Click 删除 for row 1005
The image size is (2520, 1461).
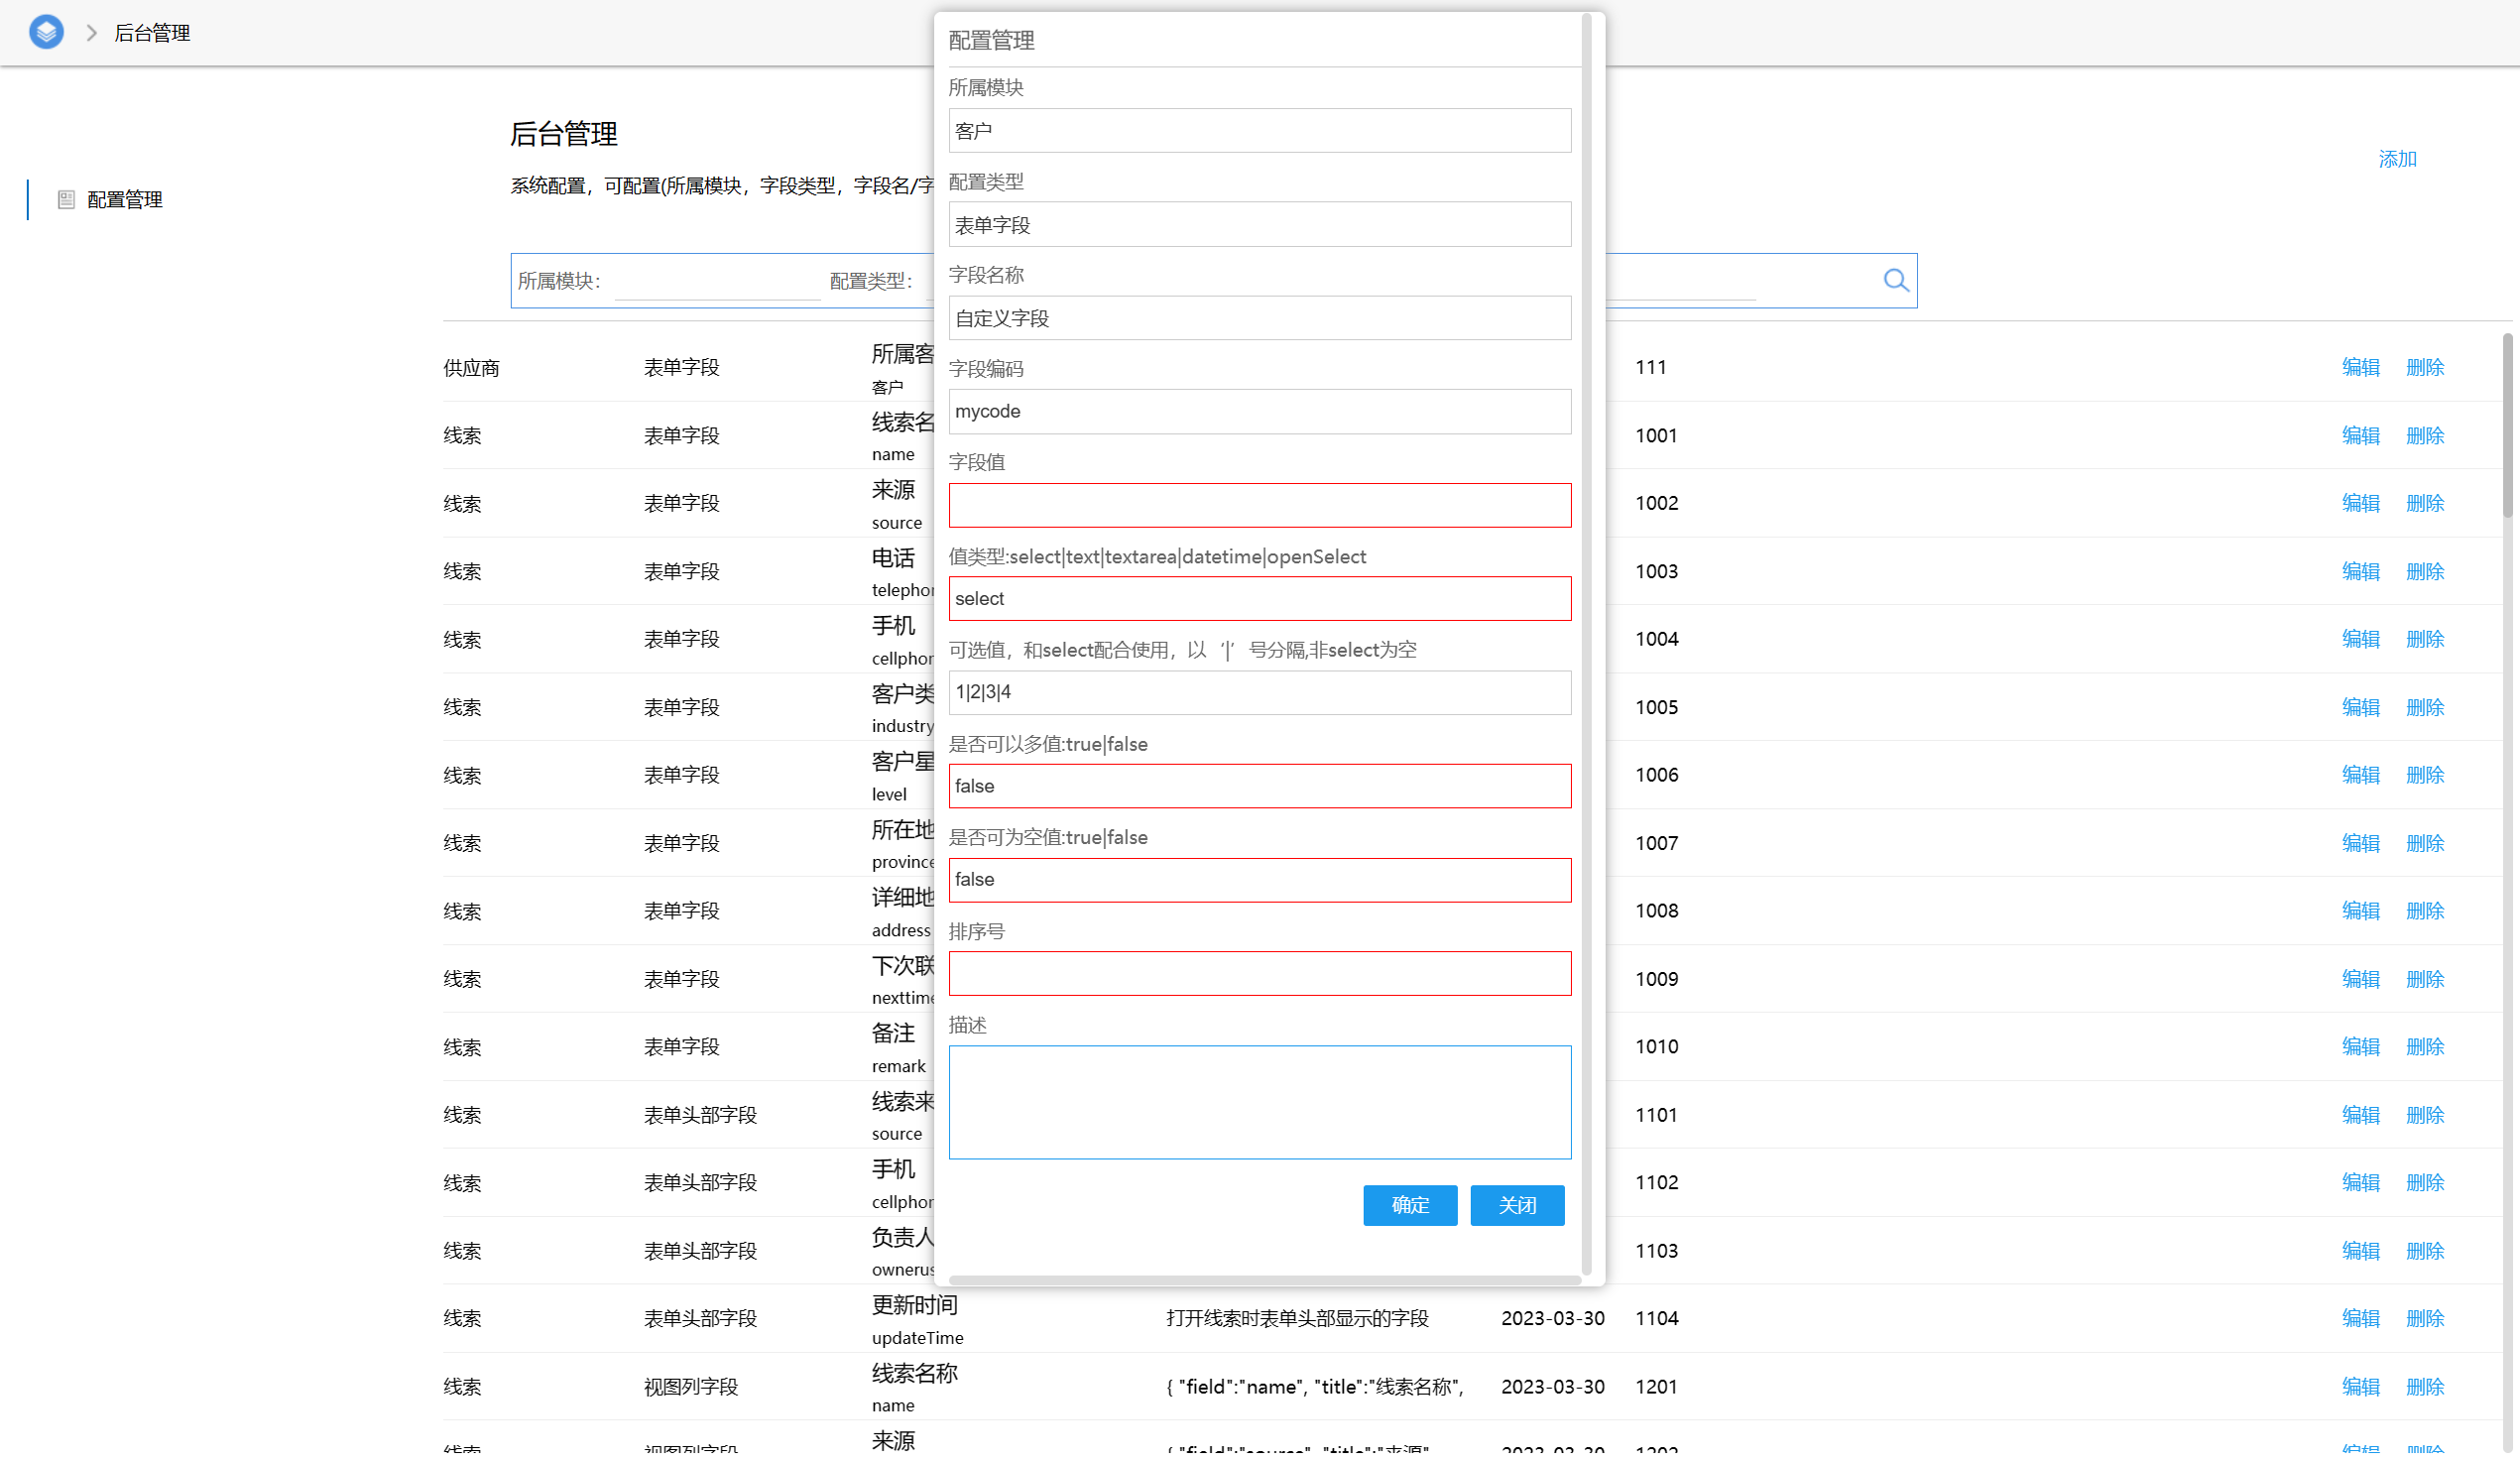pyautogui.click(x=2424, y=707)
